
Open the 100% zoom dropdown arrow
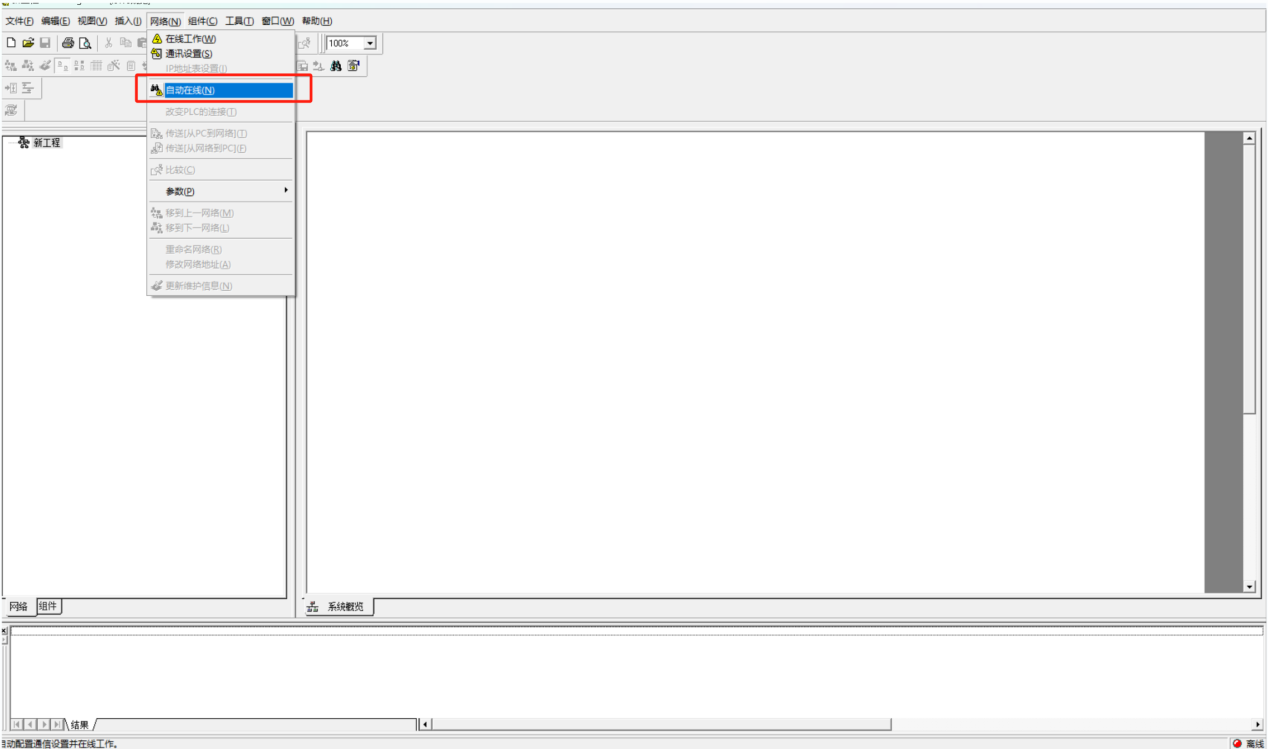click(x=370, y=43)
